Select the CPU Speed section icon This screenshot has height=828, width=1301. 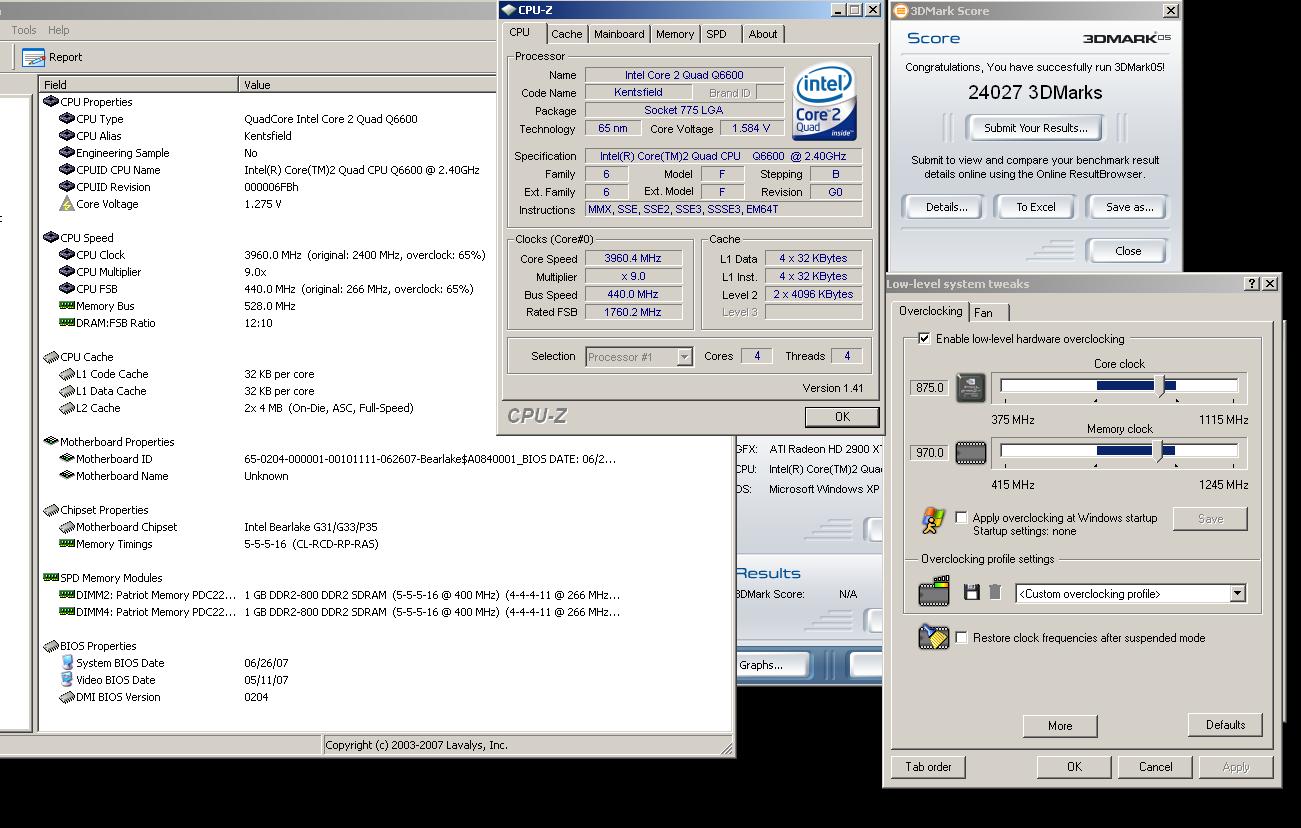click(x=51, y=238)
